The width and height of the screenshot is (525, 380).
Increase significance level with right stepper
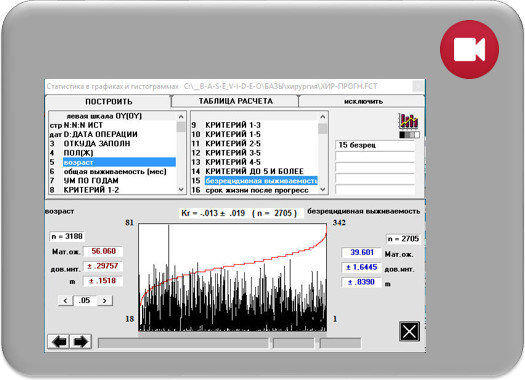click(105, 300)
